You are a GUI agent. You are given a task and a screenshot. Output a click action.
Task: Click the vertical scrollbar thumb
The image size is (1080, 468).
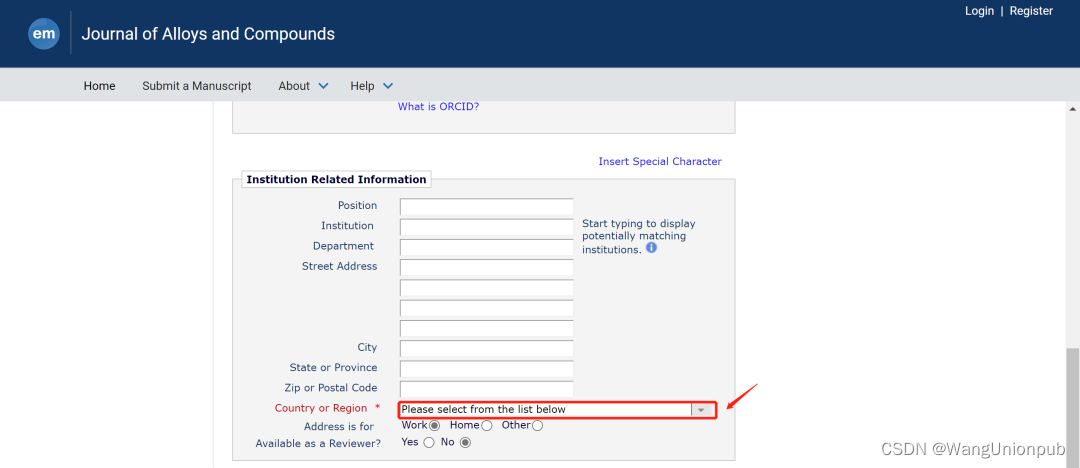1072,407
